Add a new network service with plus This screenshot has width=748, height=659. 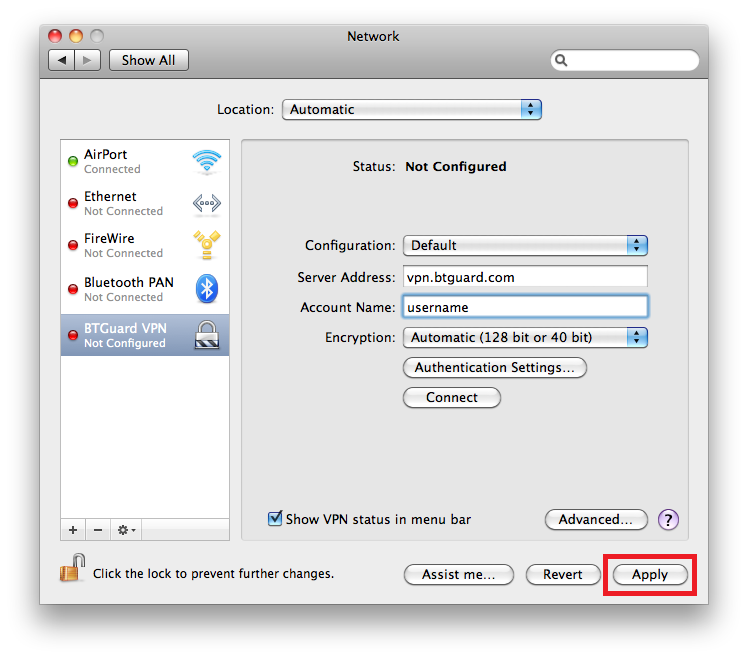coord(73,529)
